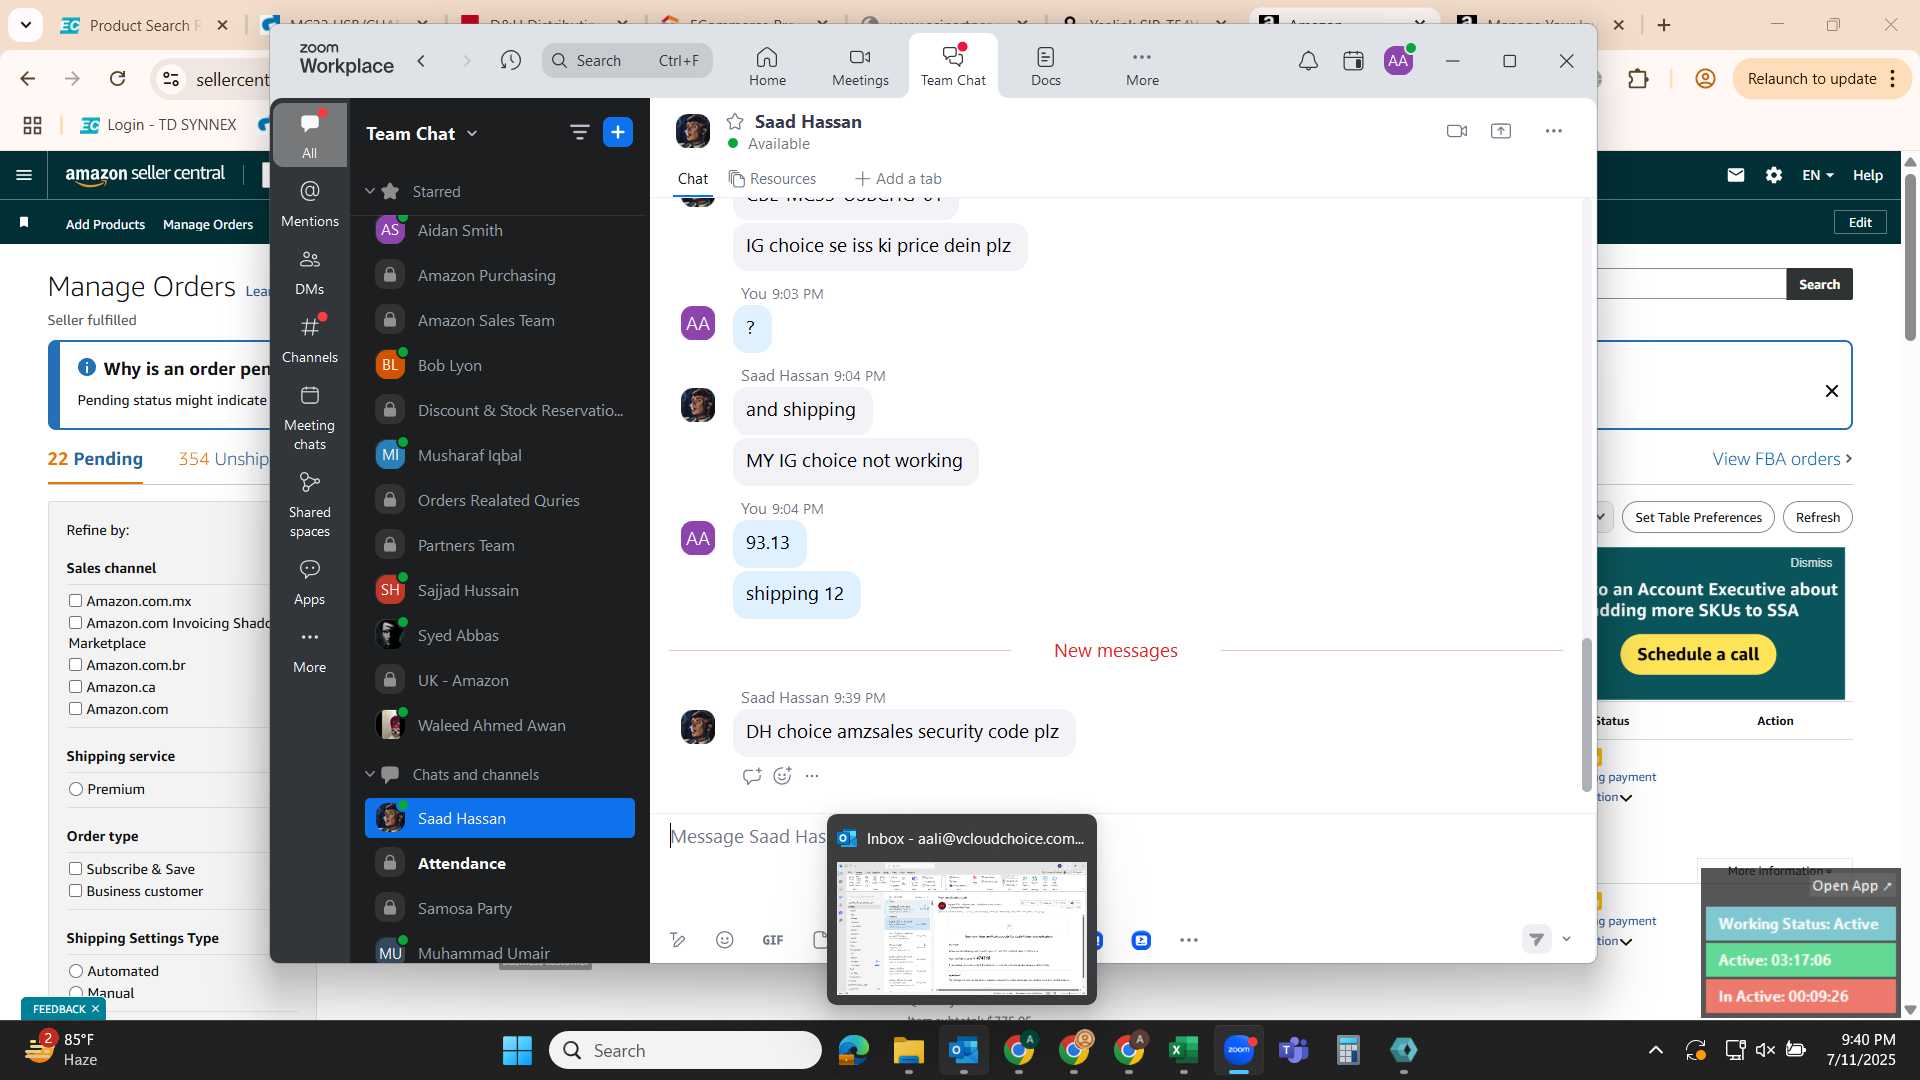This screenshot has width=1920, height=1080.
Task: Switch to Zoom Docs tab
Action: pyautogui.click(x=1046, y=66)
